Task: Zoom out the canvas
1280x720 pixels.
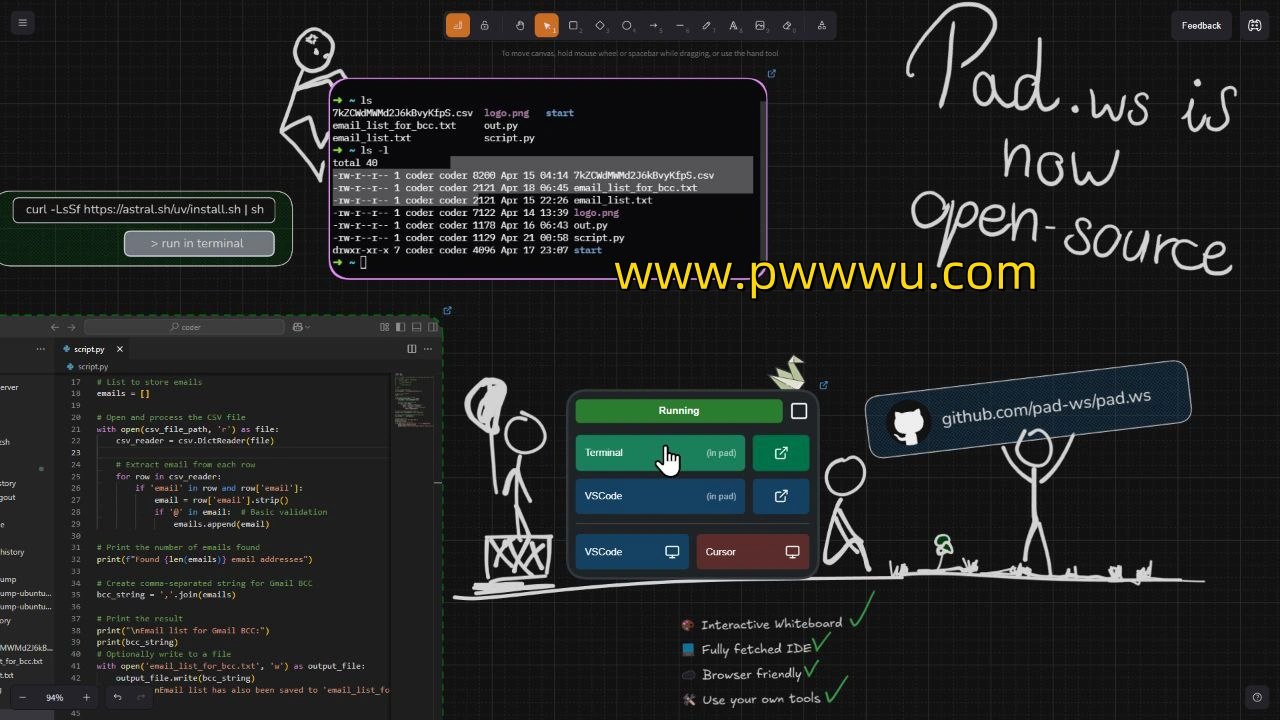Action: [23, 697]
